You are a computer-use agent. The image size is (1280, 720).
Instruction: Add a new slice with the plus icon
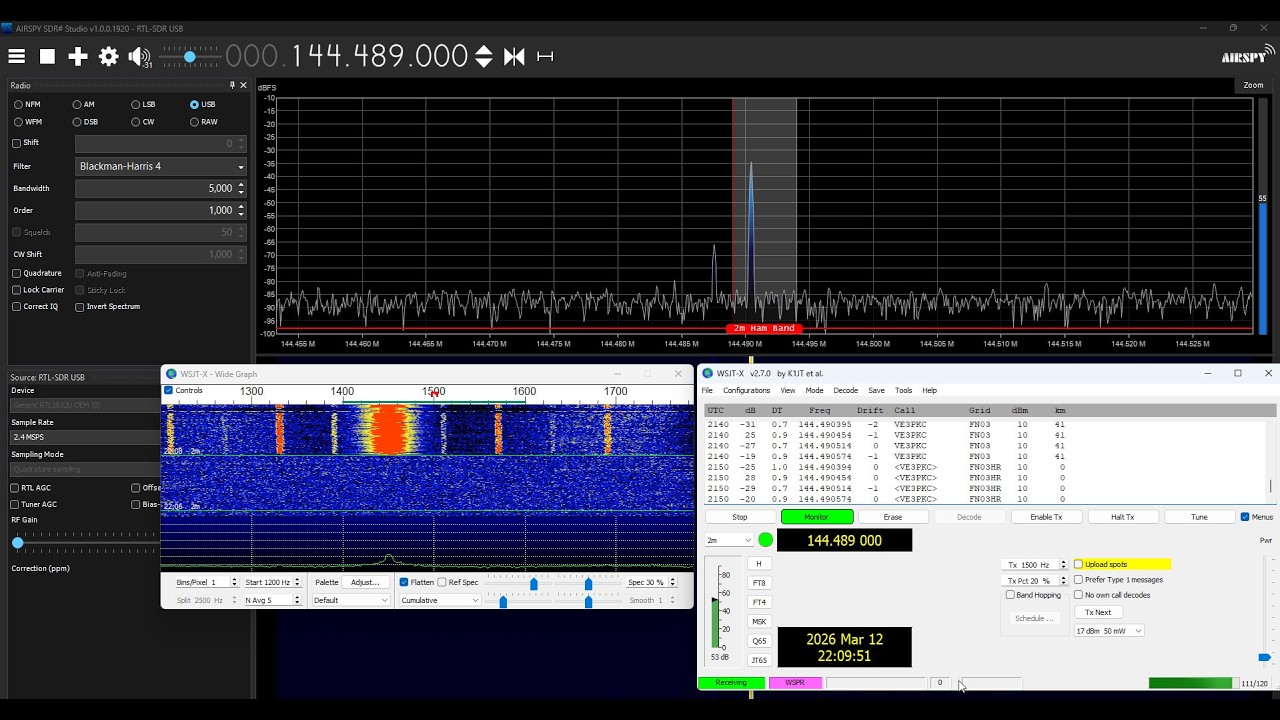(78, 57)
